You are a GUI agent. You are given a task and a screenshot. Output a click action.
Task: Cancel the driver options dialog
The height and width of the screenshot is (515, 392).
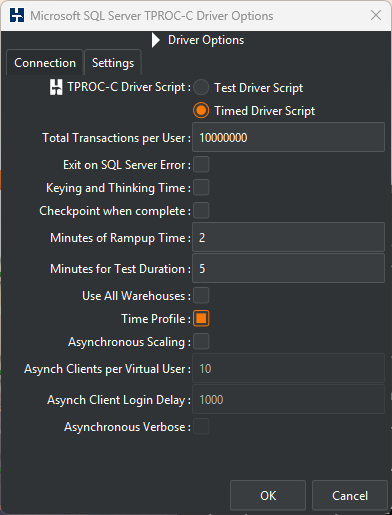[350, 495]
